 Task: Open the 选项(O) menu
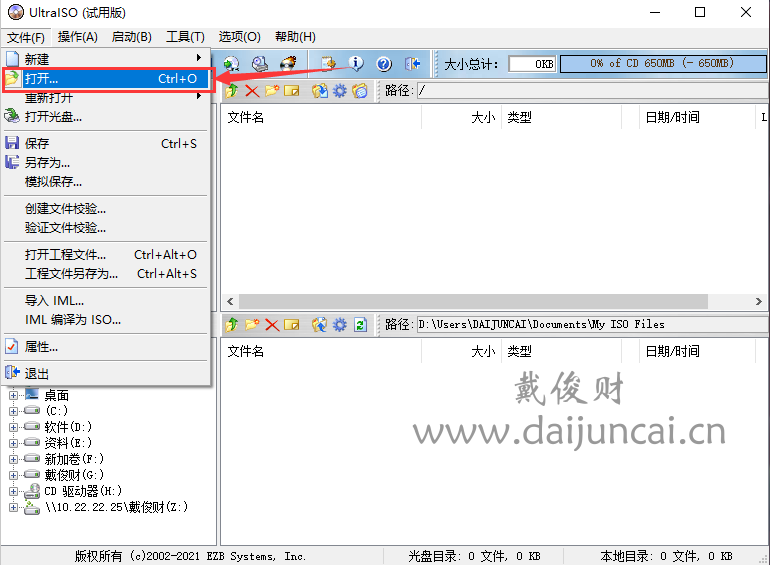239,37
